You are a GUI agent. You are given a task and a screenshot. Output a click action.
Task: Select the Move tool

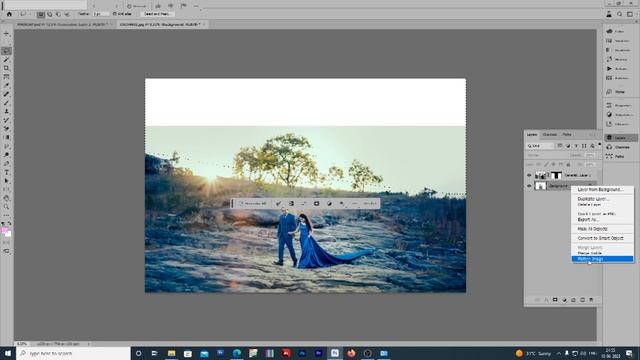pos(6,33)
